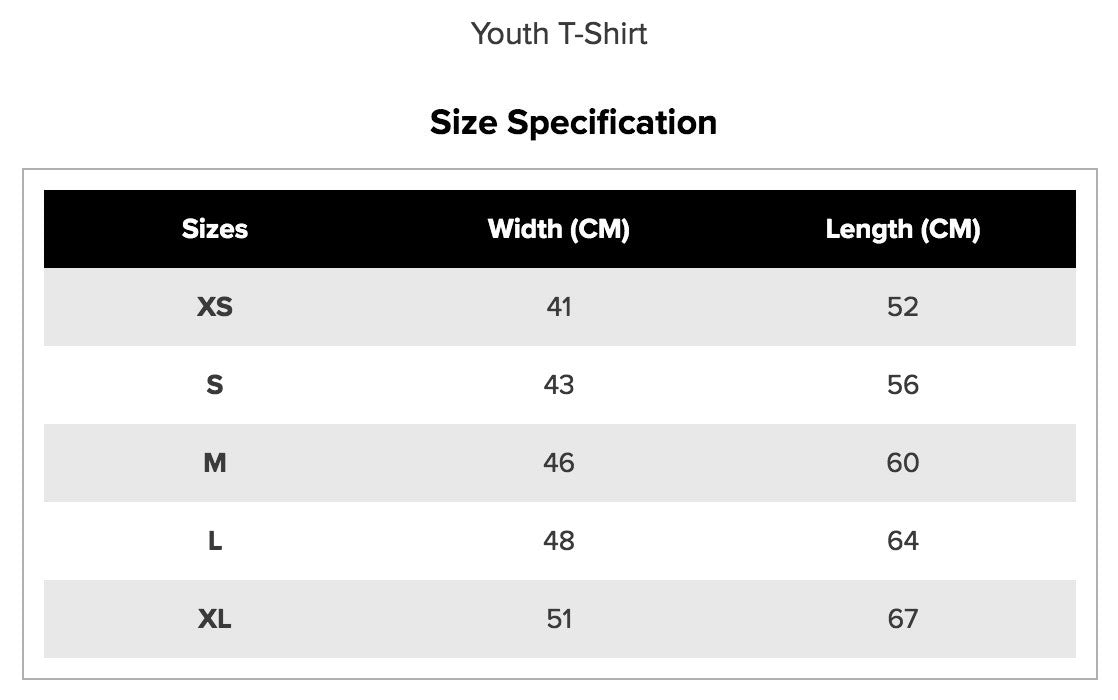Screen dimensions: 1118x700
Task: Select the Width (CM) column header
Action: tap(558, 229)
